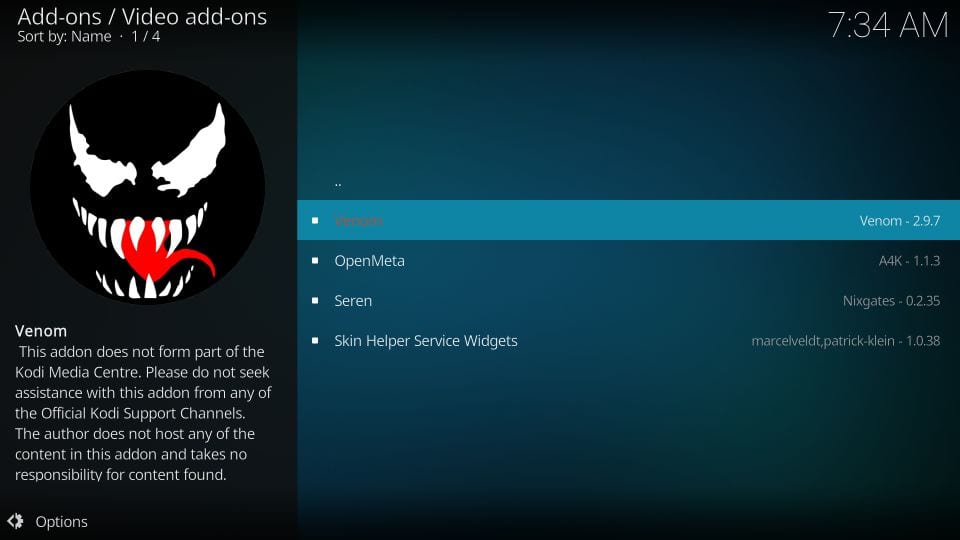The width and height of the screenshot is (960, 540).
Task: Select the Seren add-on
Action: [x=628, y=301]
